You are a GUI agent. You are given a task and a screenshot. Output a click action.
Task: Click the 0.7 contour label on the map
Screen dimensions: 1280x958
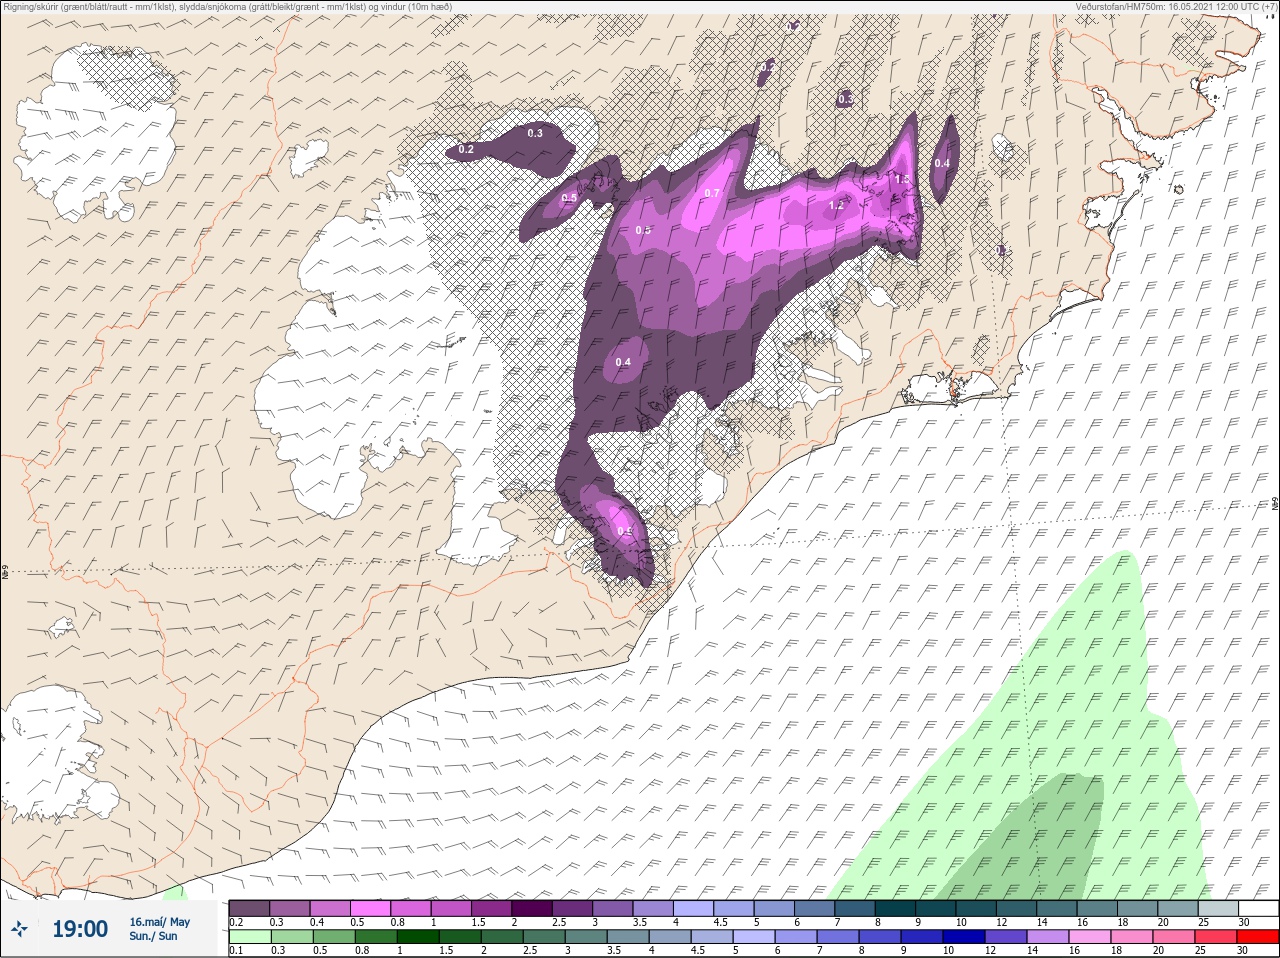point(712,193)
